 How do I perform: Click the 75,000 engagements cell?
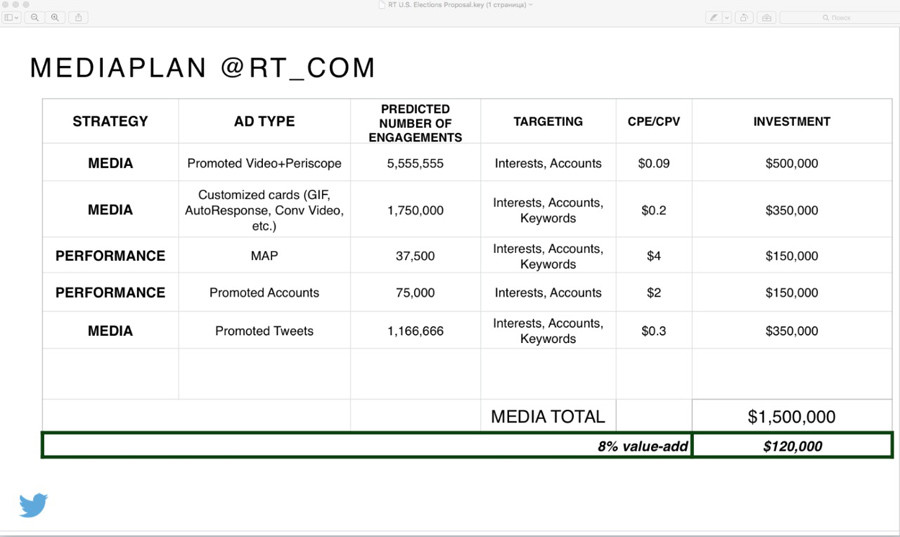click(x=415, y=293)
